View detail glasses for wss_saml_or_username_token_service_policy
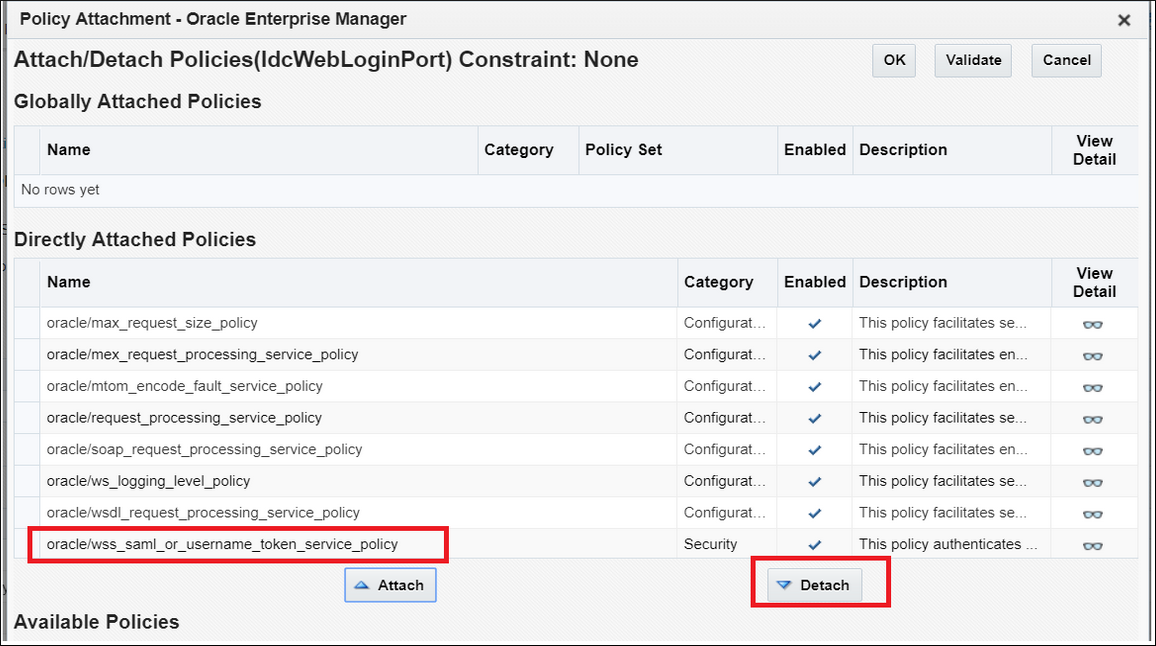 point(1093,546)
